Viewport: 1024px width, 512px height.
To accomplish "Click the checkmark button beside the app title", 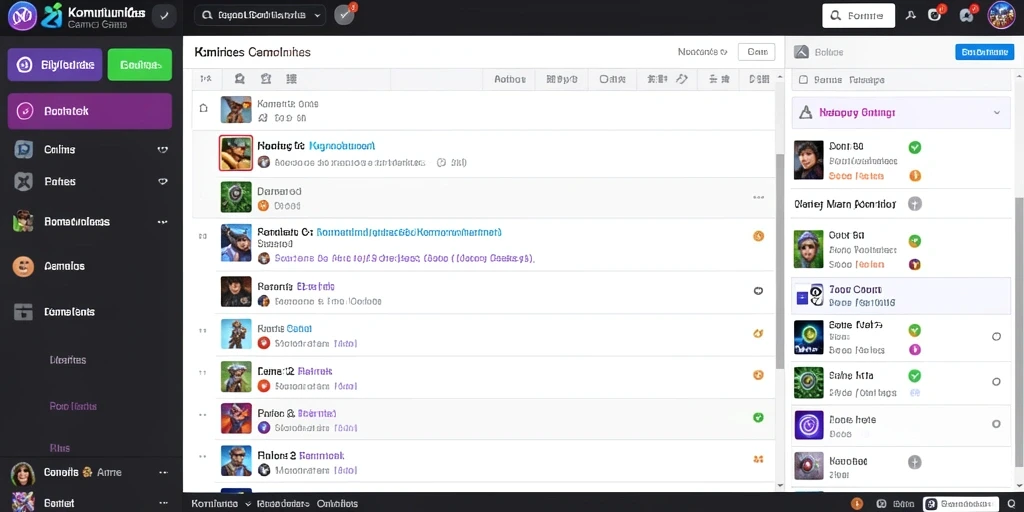I will (x=164, y=16).
